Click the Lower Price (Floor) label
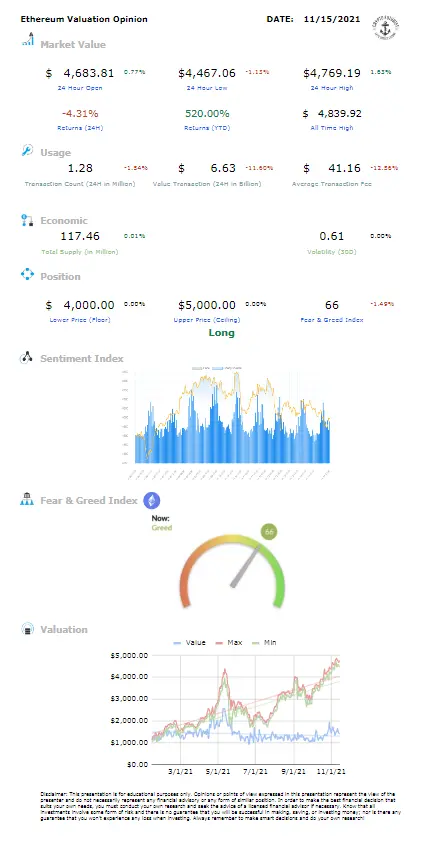Screen dimensions: 433x842 [80, 320]
